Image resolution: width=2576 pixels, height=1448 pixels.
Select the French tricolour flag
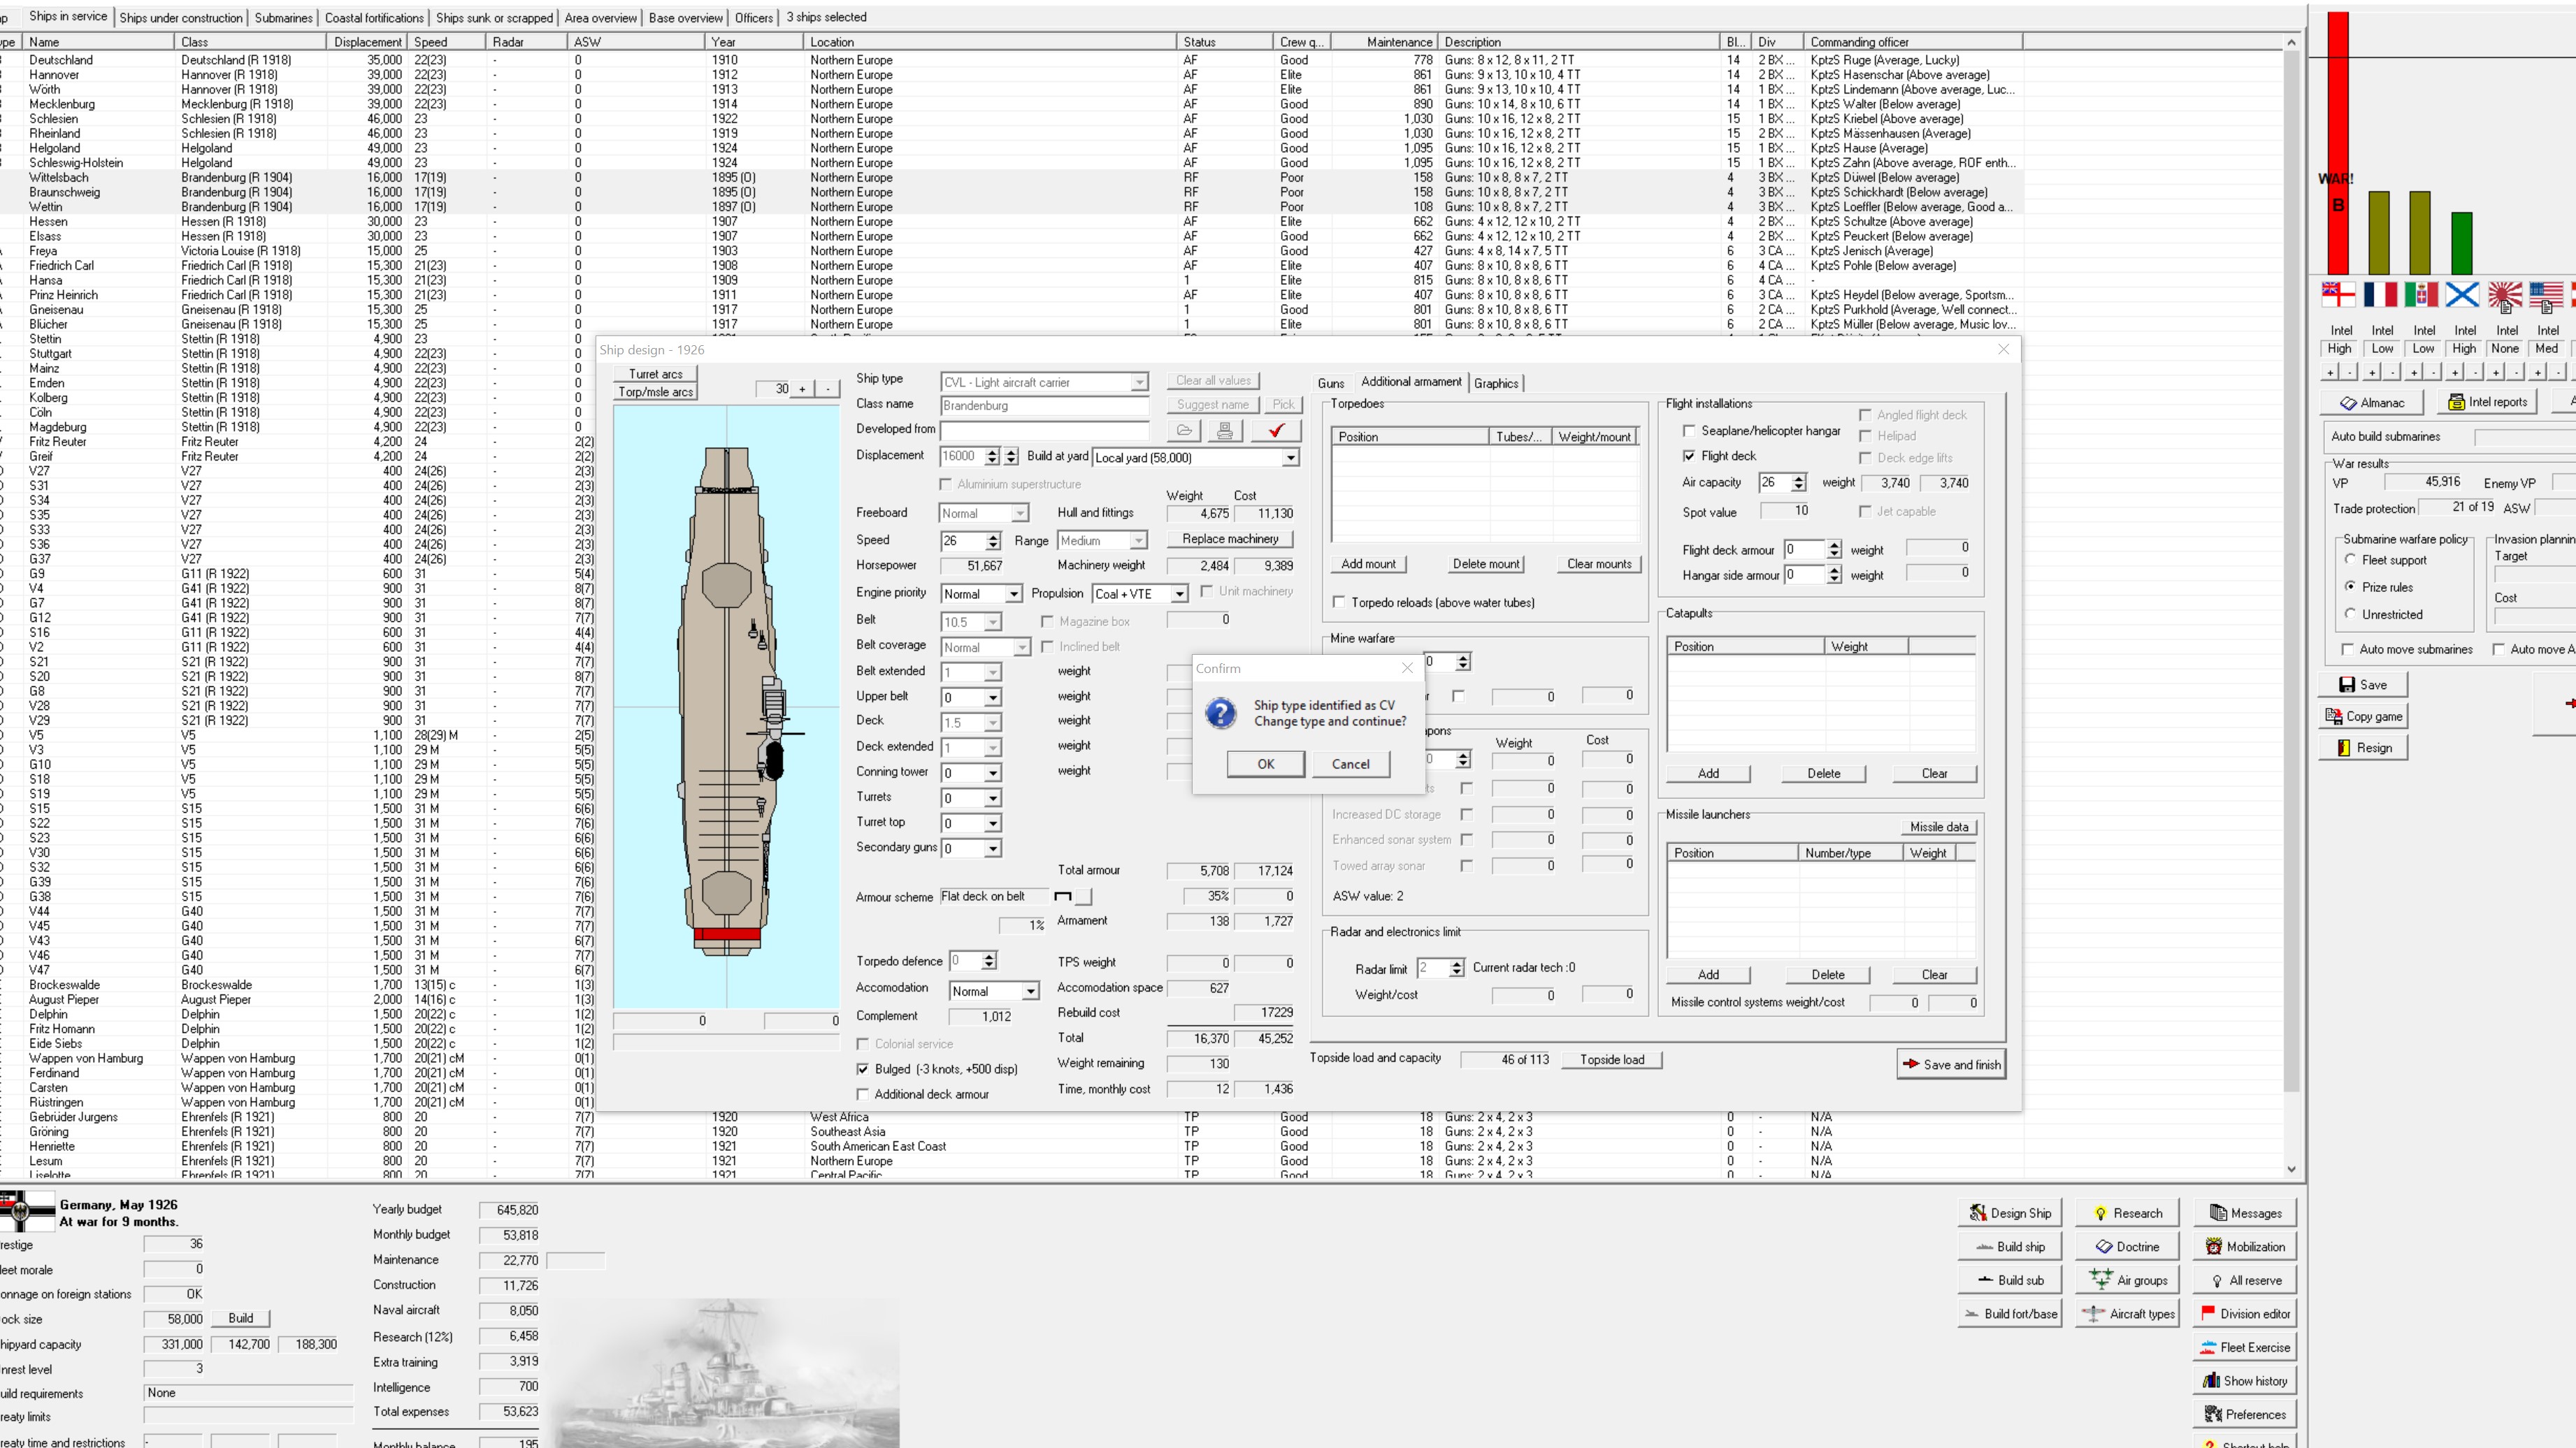point(2381,295)
